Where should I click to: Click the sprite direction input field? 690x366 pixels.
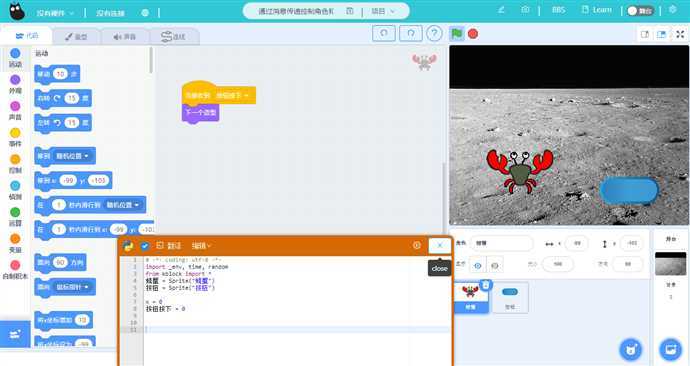628,264
